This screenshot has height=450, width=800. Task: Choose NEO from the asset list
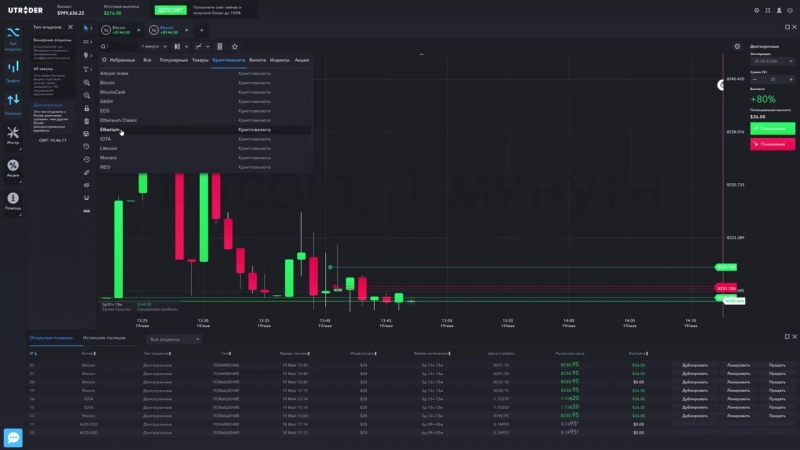(x=205, y=167)
